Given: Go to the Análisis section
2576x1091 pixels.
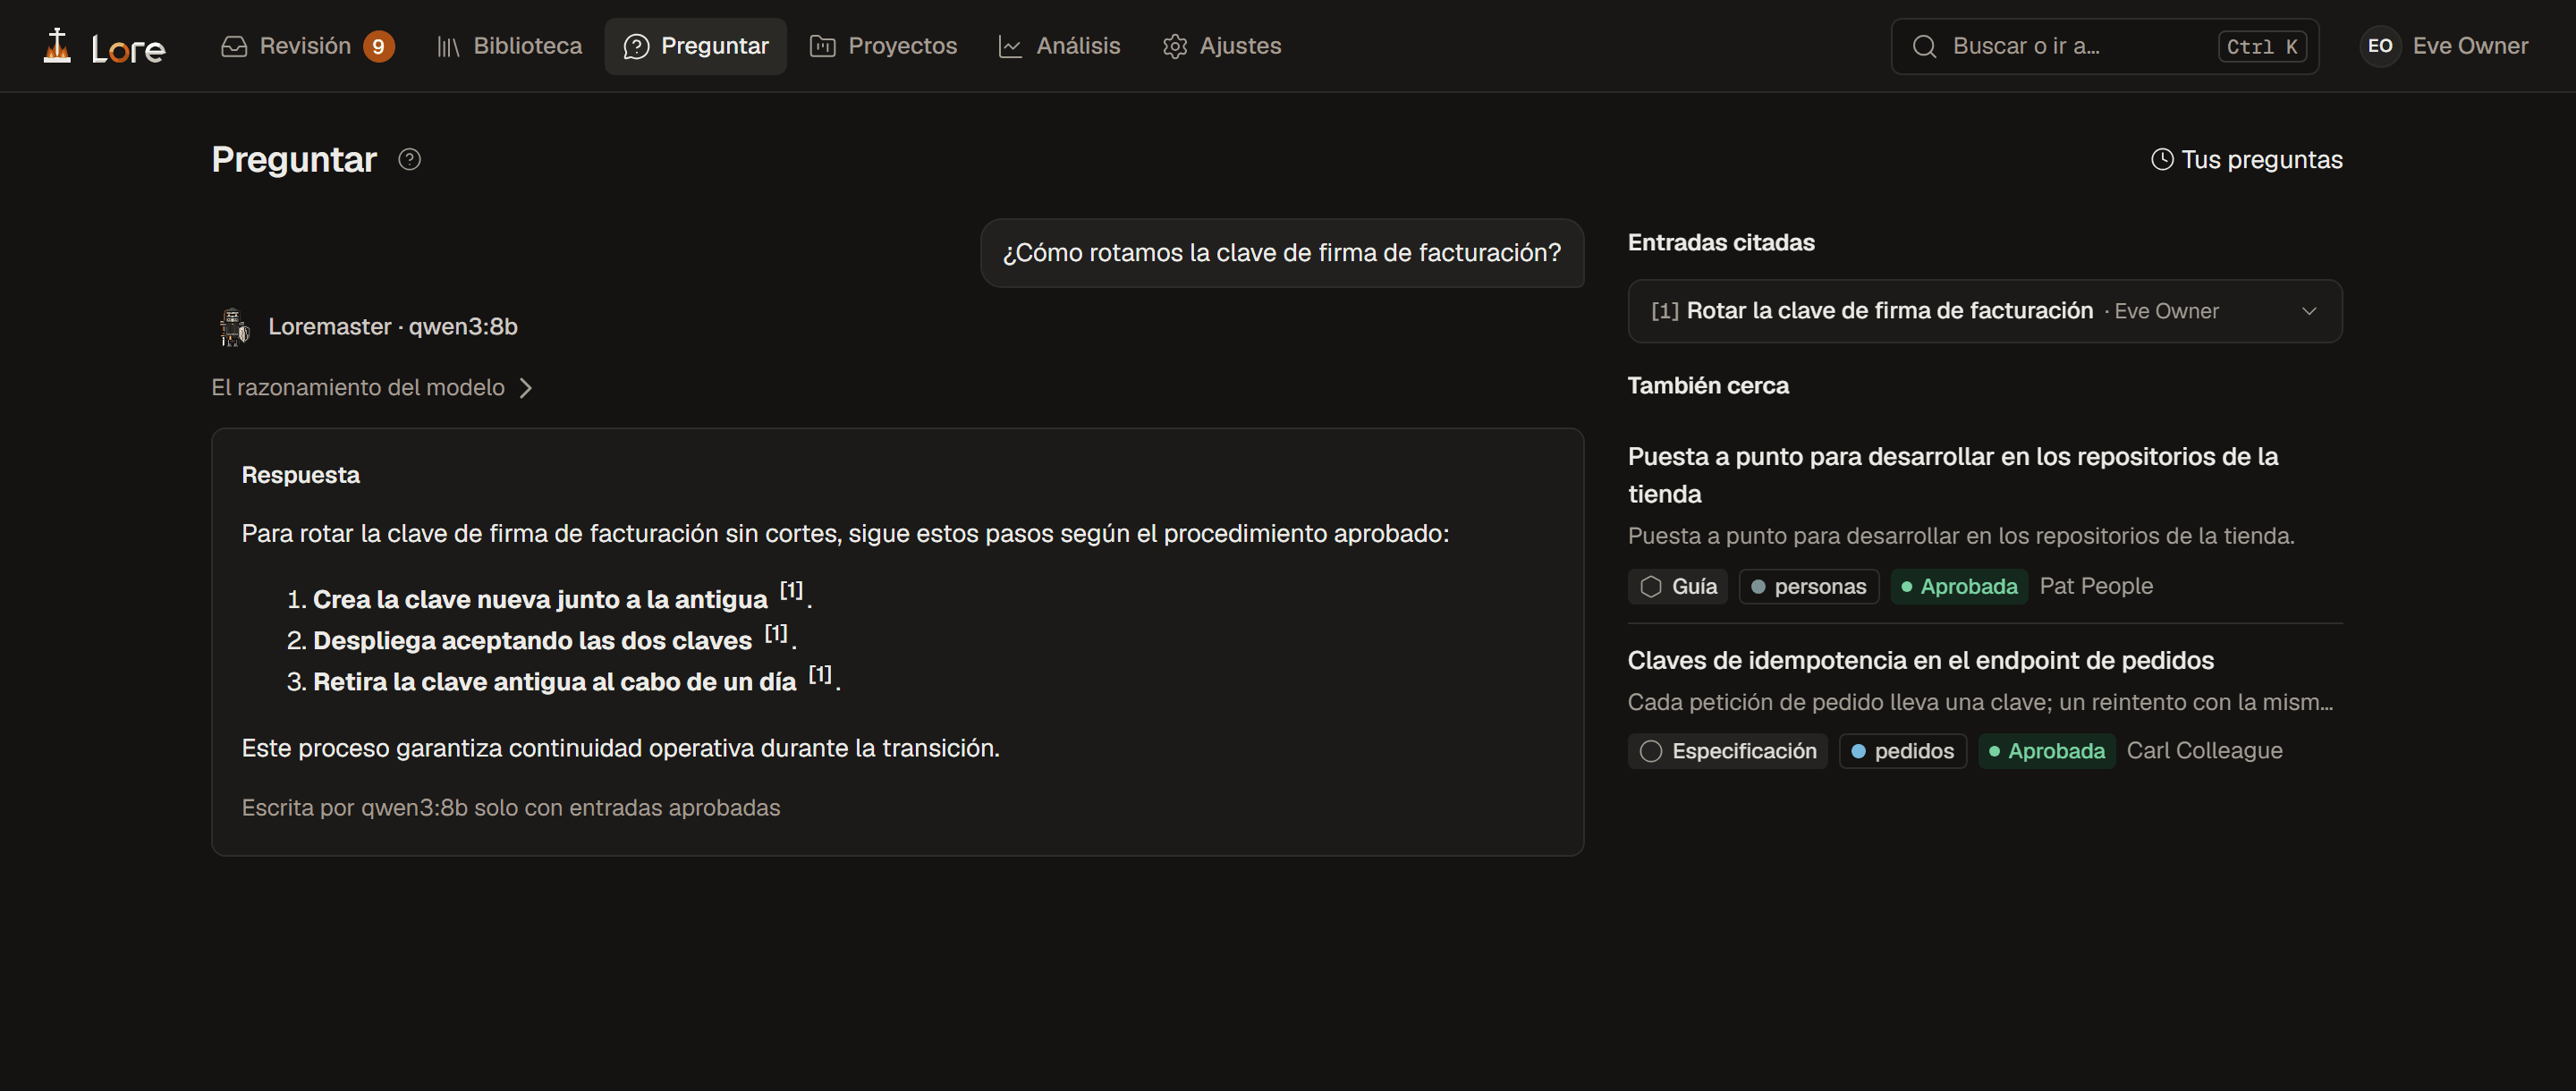Looking at the screenshot, I should (x=1059, y=46).
